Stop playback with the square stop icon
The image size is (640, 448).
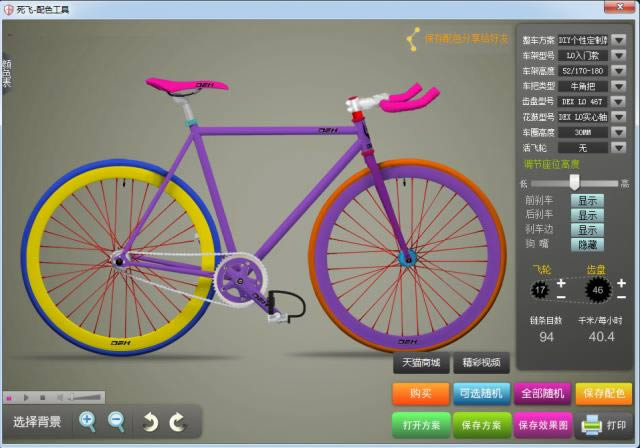click(x=42, y=397)
